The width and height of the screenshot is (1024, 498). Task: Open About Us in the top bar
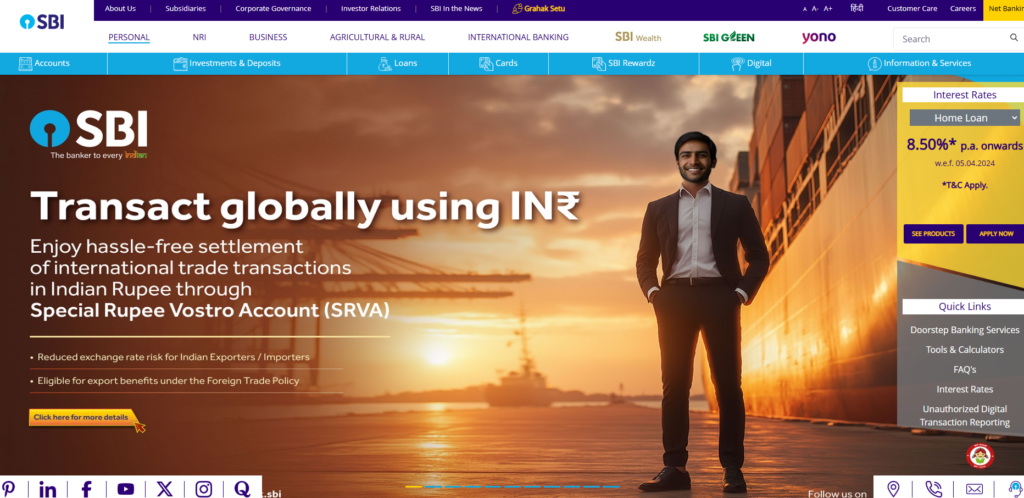(x=120, y=8)
